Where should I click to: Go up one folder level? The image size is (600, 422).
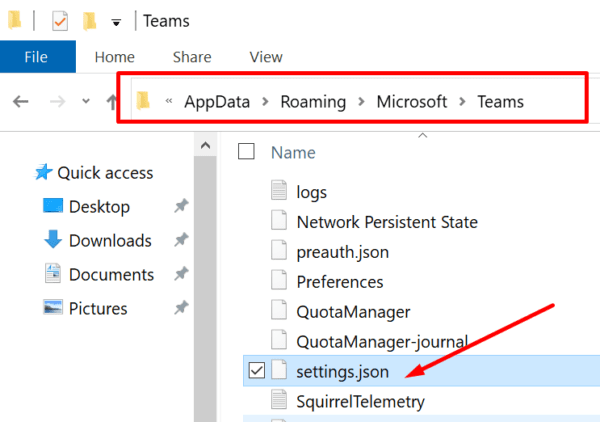(x=111, y=102)
